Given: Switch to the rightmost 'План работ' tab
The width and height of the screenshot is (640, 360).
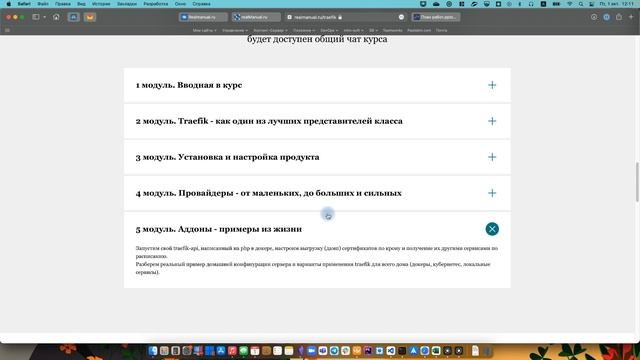Looking at the screenshot, I should (436, 17).
